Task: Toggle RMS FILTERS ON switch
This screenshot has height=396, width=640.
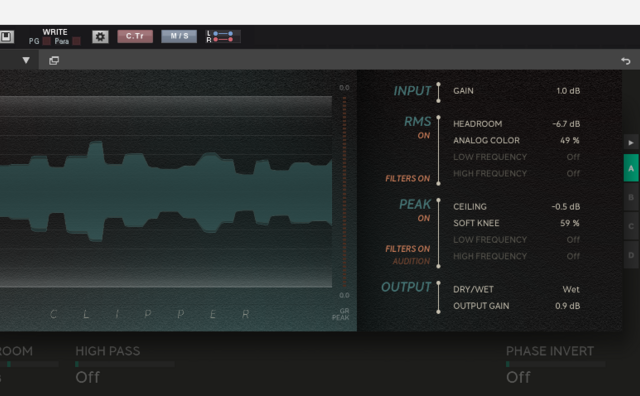Action: pos(407,178)
